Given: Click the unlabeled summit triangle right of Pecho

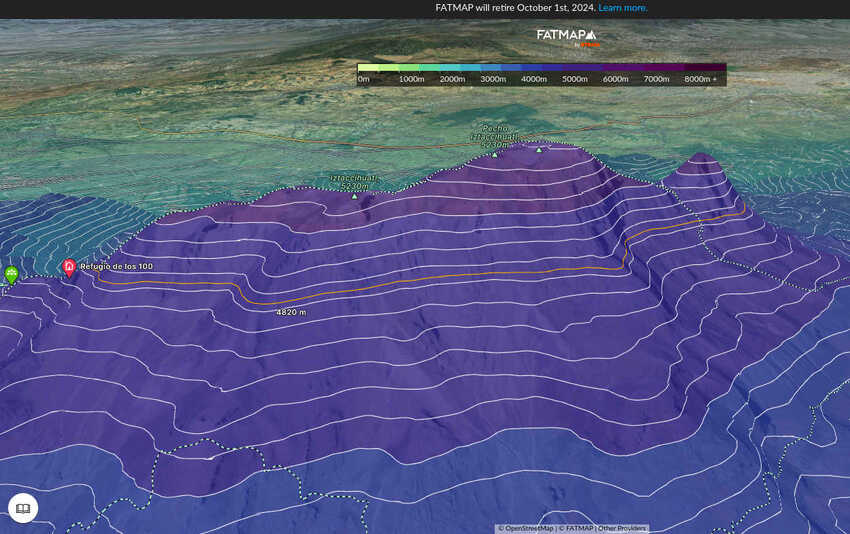Looking at the screenshot, I should [x=539, y=150].
